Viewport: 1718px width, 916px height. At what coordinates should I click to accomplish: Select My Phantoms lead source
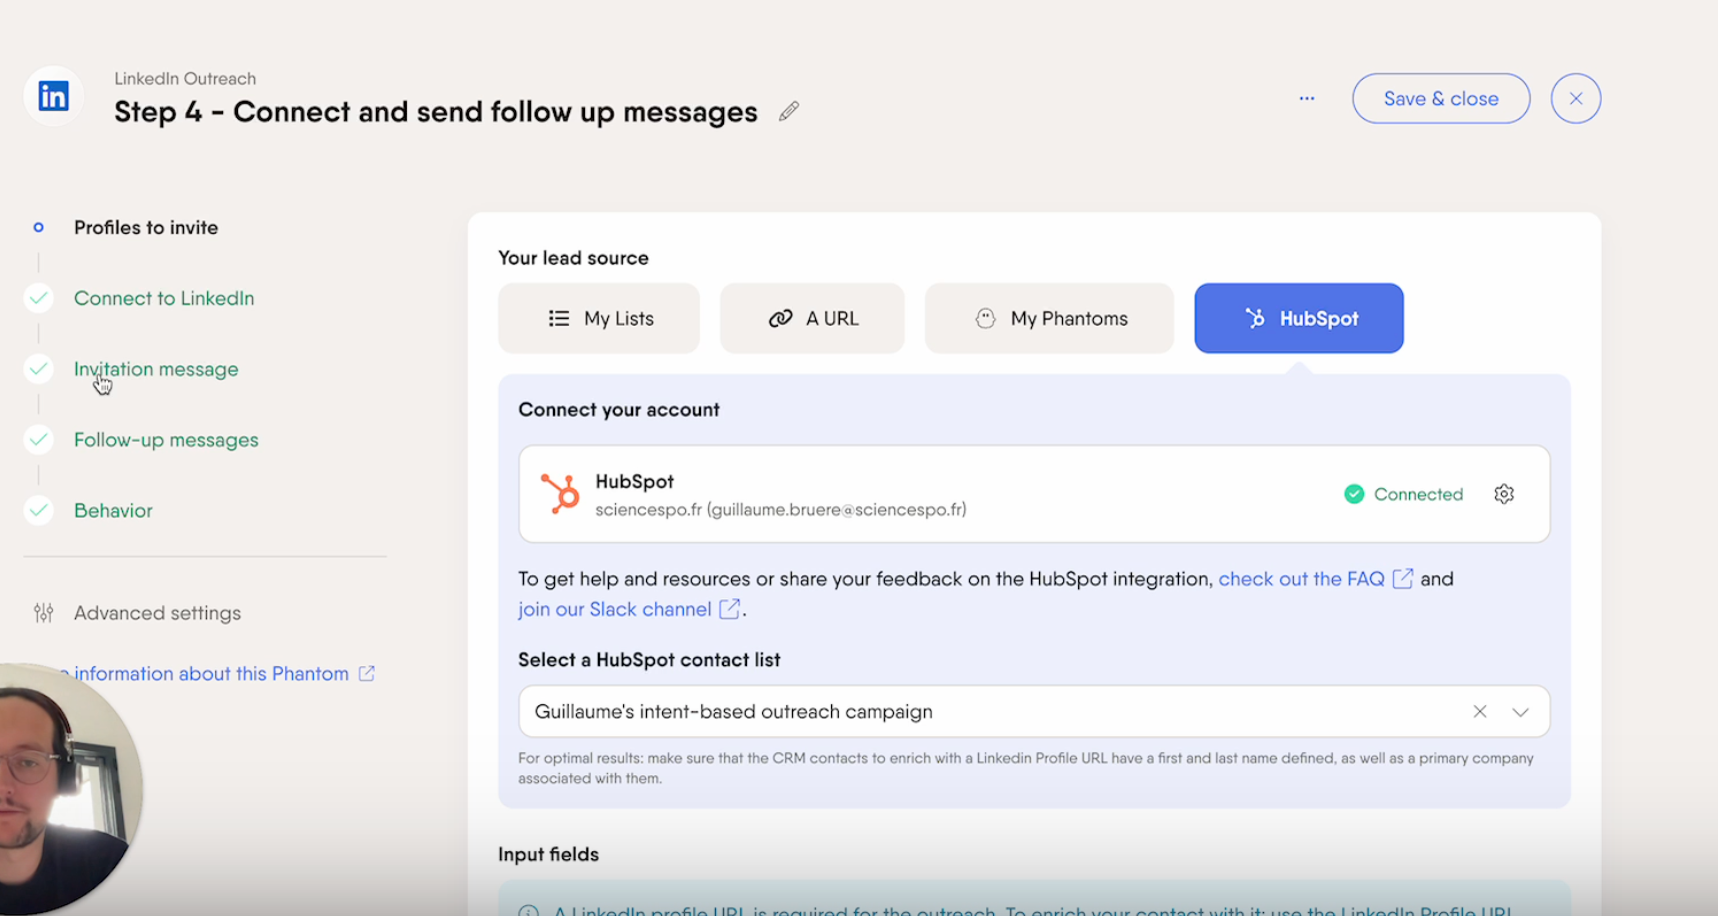(x=1049, y=318)
